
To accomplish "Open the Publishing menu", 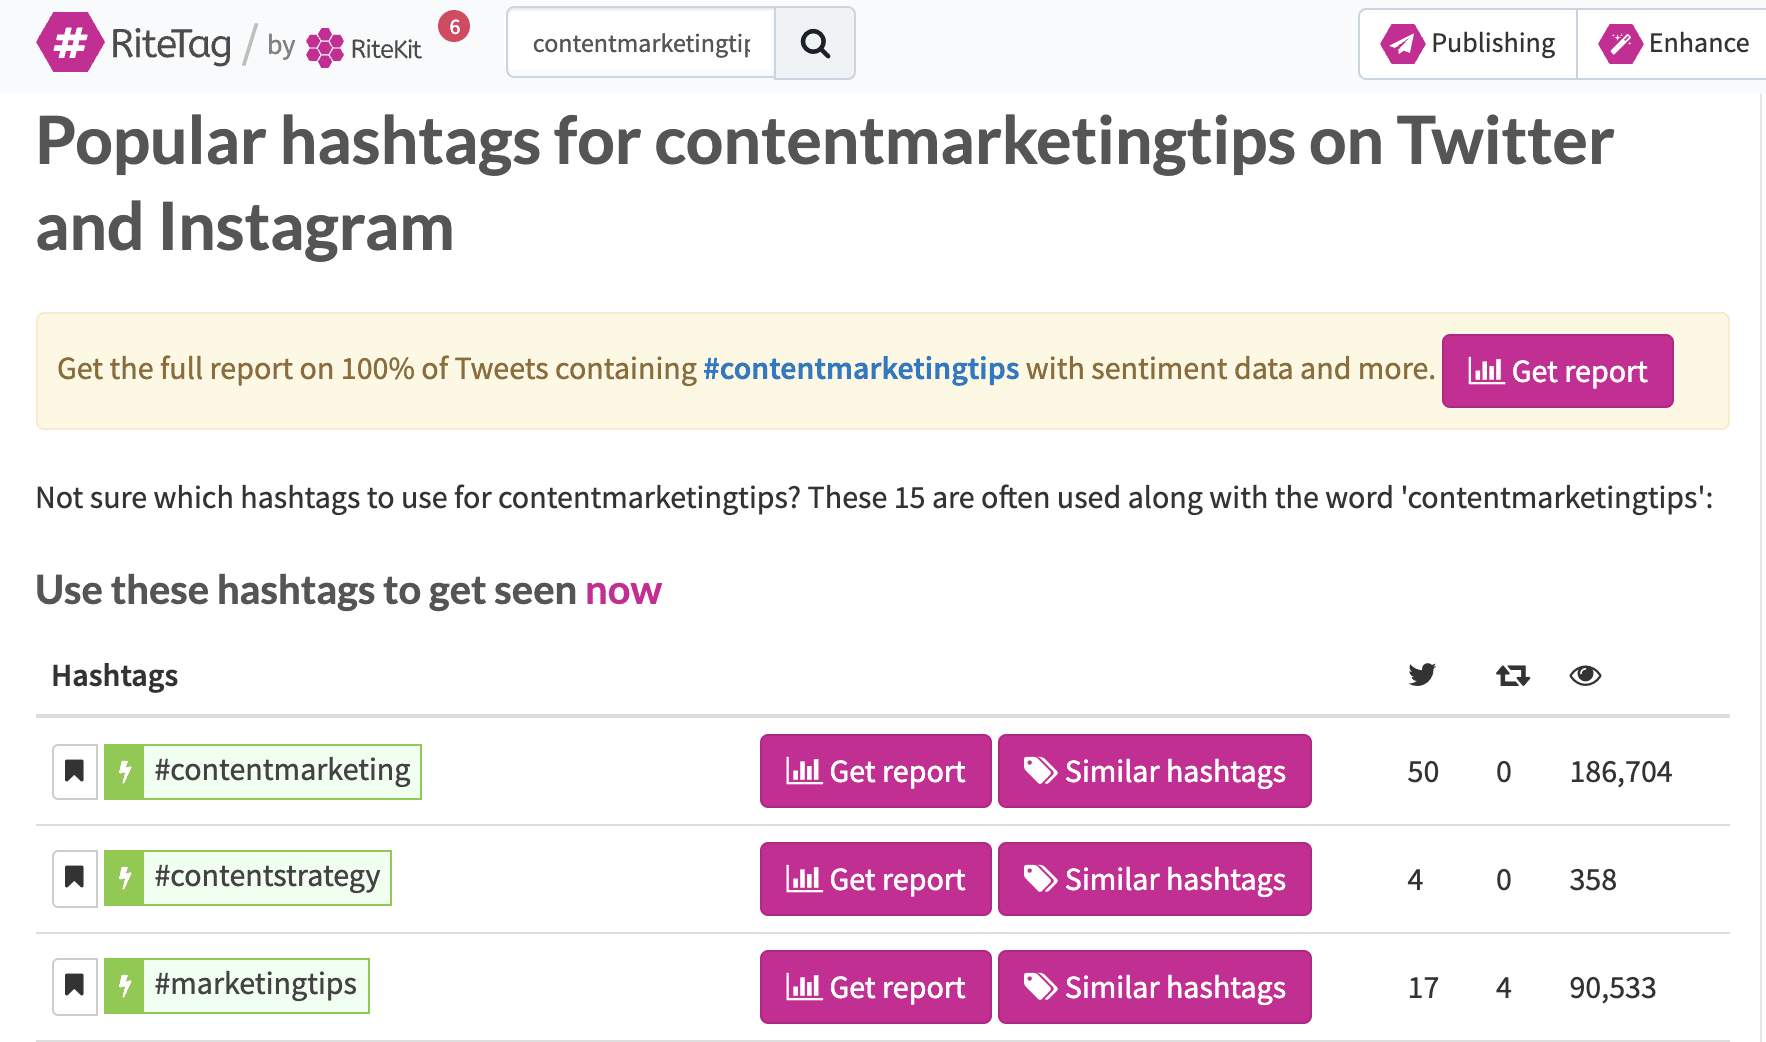I will tap(1466, 43).
